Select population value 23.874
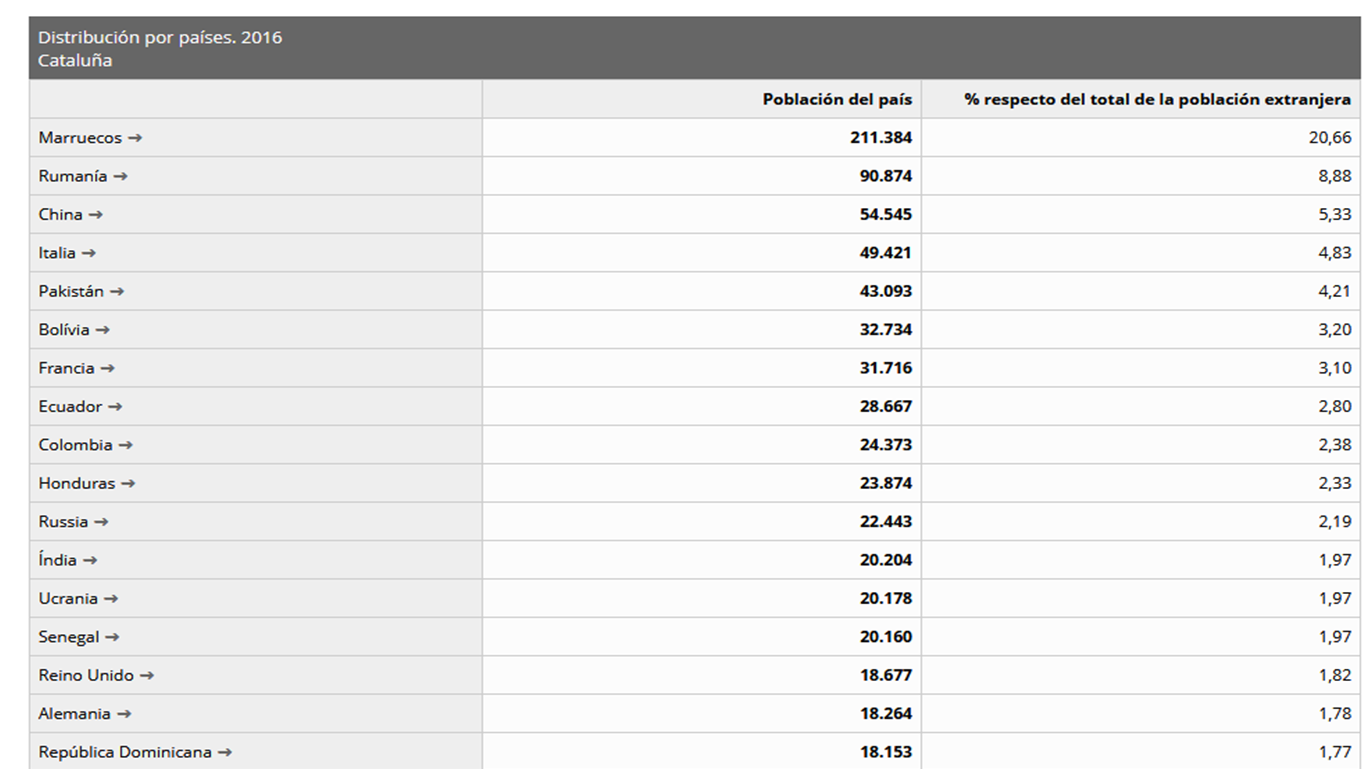Image resolution: width=1371 pixels, height=770 pixels. (885, 484)
